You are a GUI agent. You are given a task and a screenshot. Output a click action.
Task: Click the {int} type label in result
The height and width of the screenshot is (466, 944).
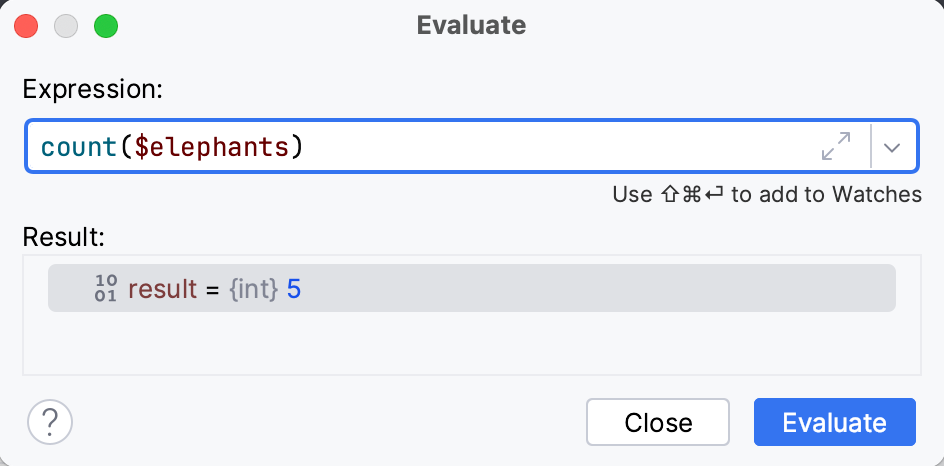(x=254, y=290)
